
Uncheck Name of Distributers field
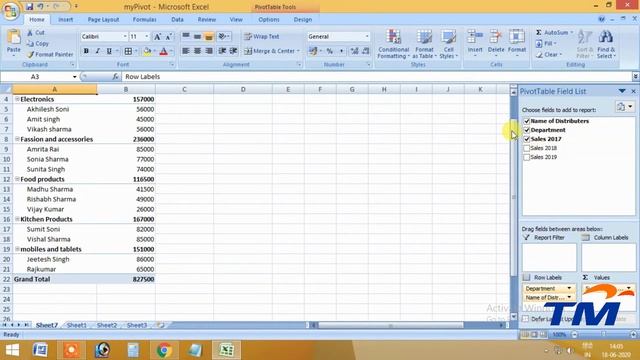pyautogui.click(x=527, y=121)
